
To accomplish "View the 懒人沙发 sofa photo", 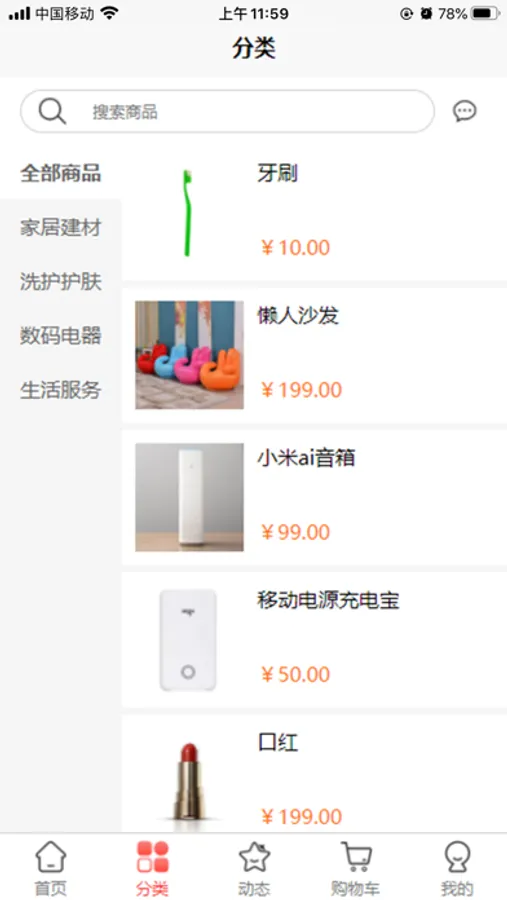I will pos(189,355).
